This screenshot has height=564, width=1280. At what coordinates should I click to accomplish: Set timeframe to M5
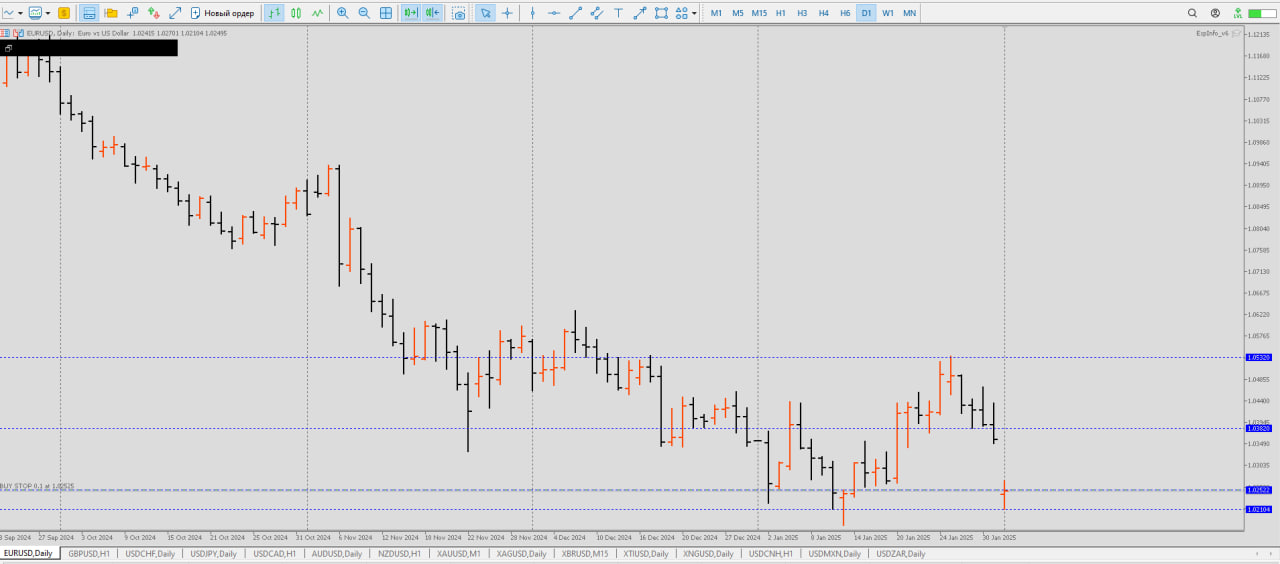coord(737,13)
